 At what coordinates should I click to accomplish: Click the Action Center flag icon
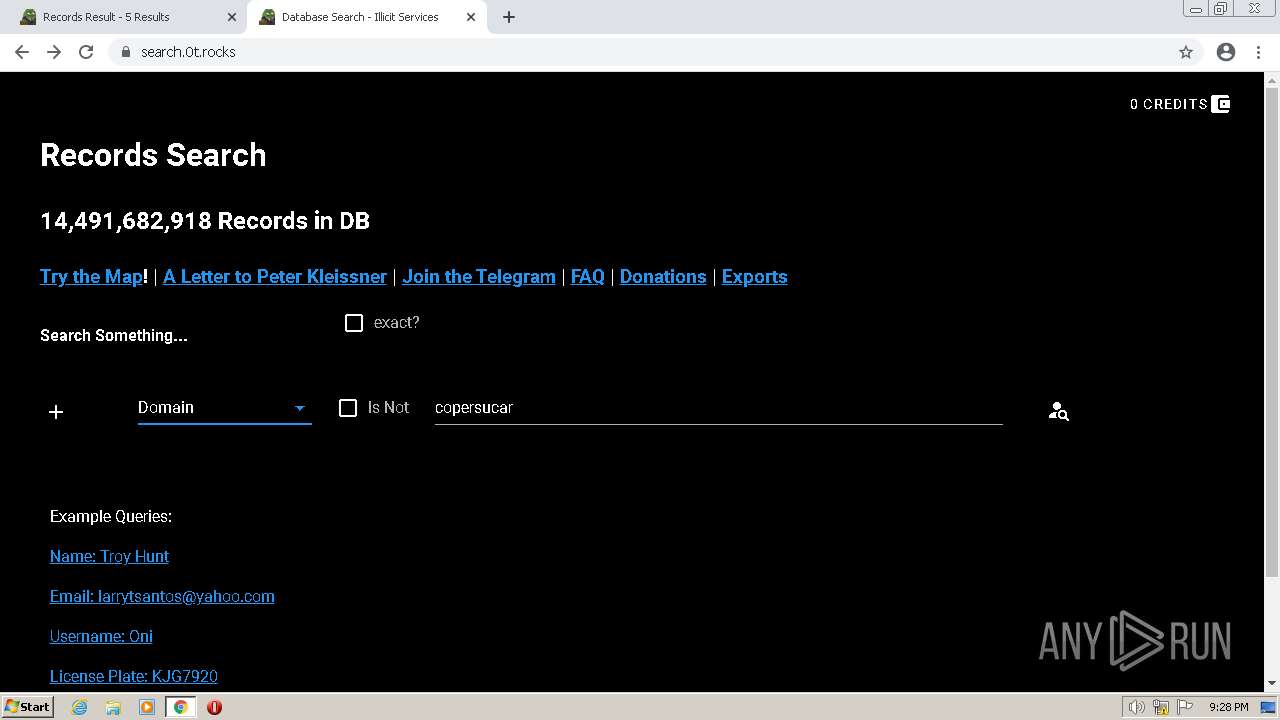(1185, 707)
